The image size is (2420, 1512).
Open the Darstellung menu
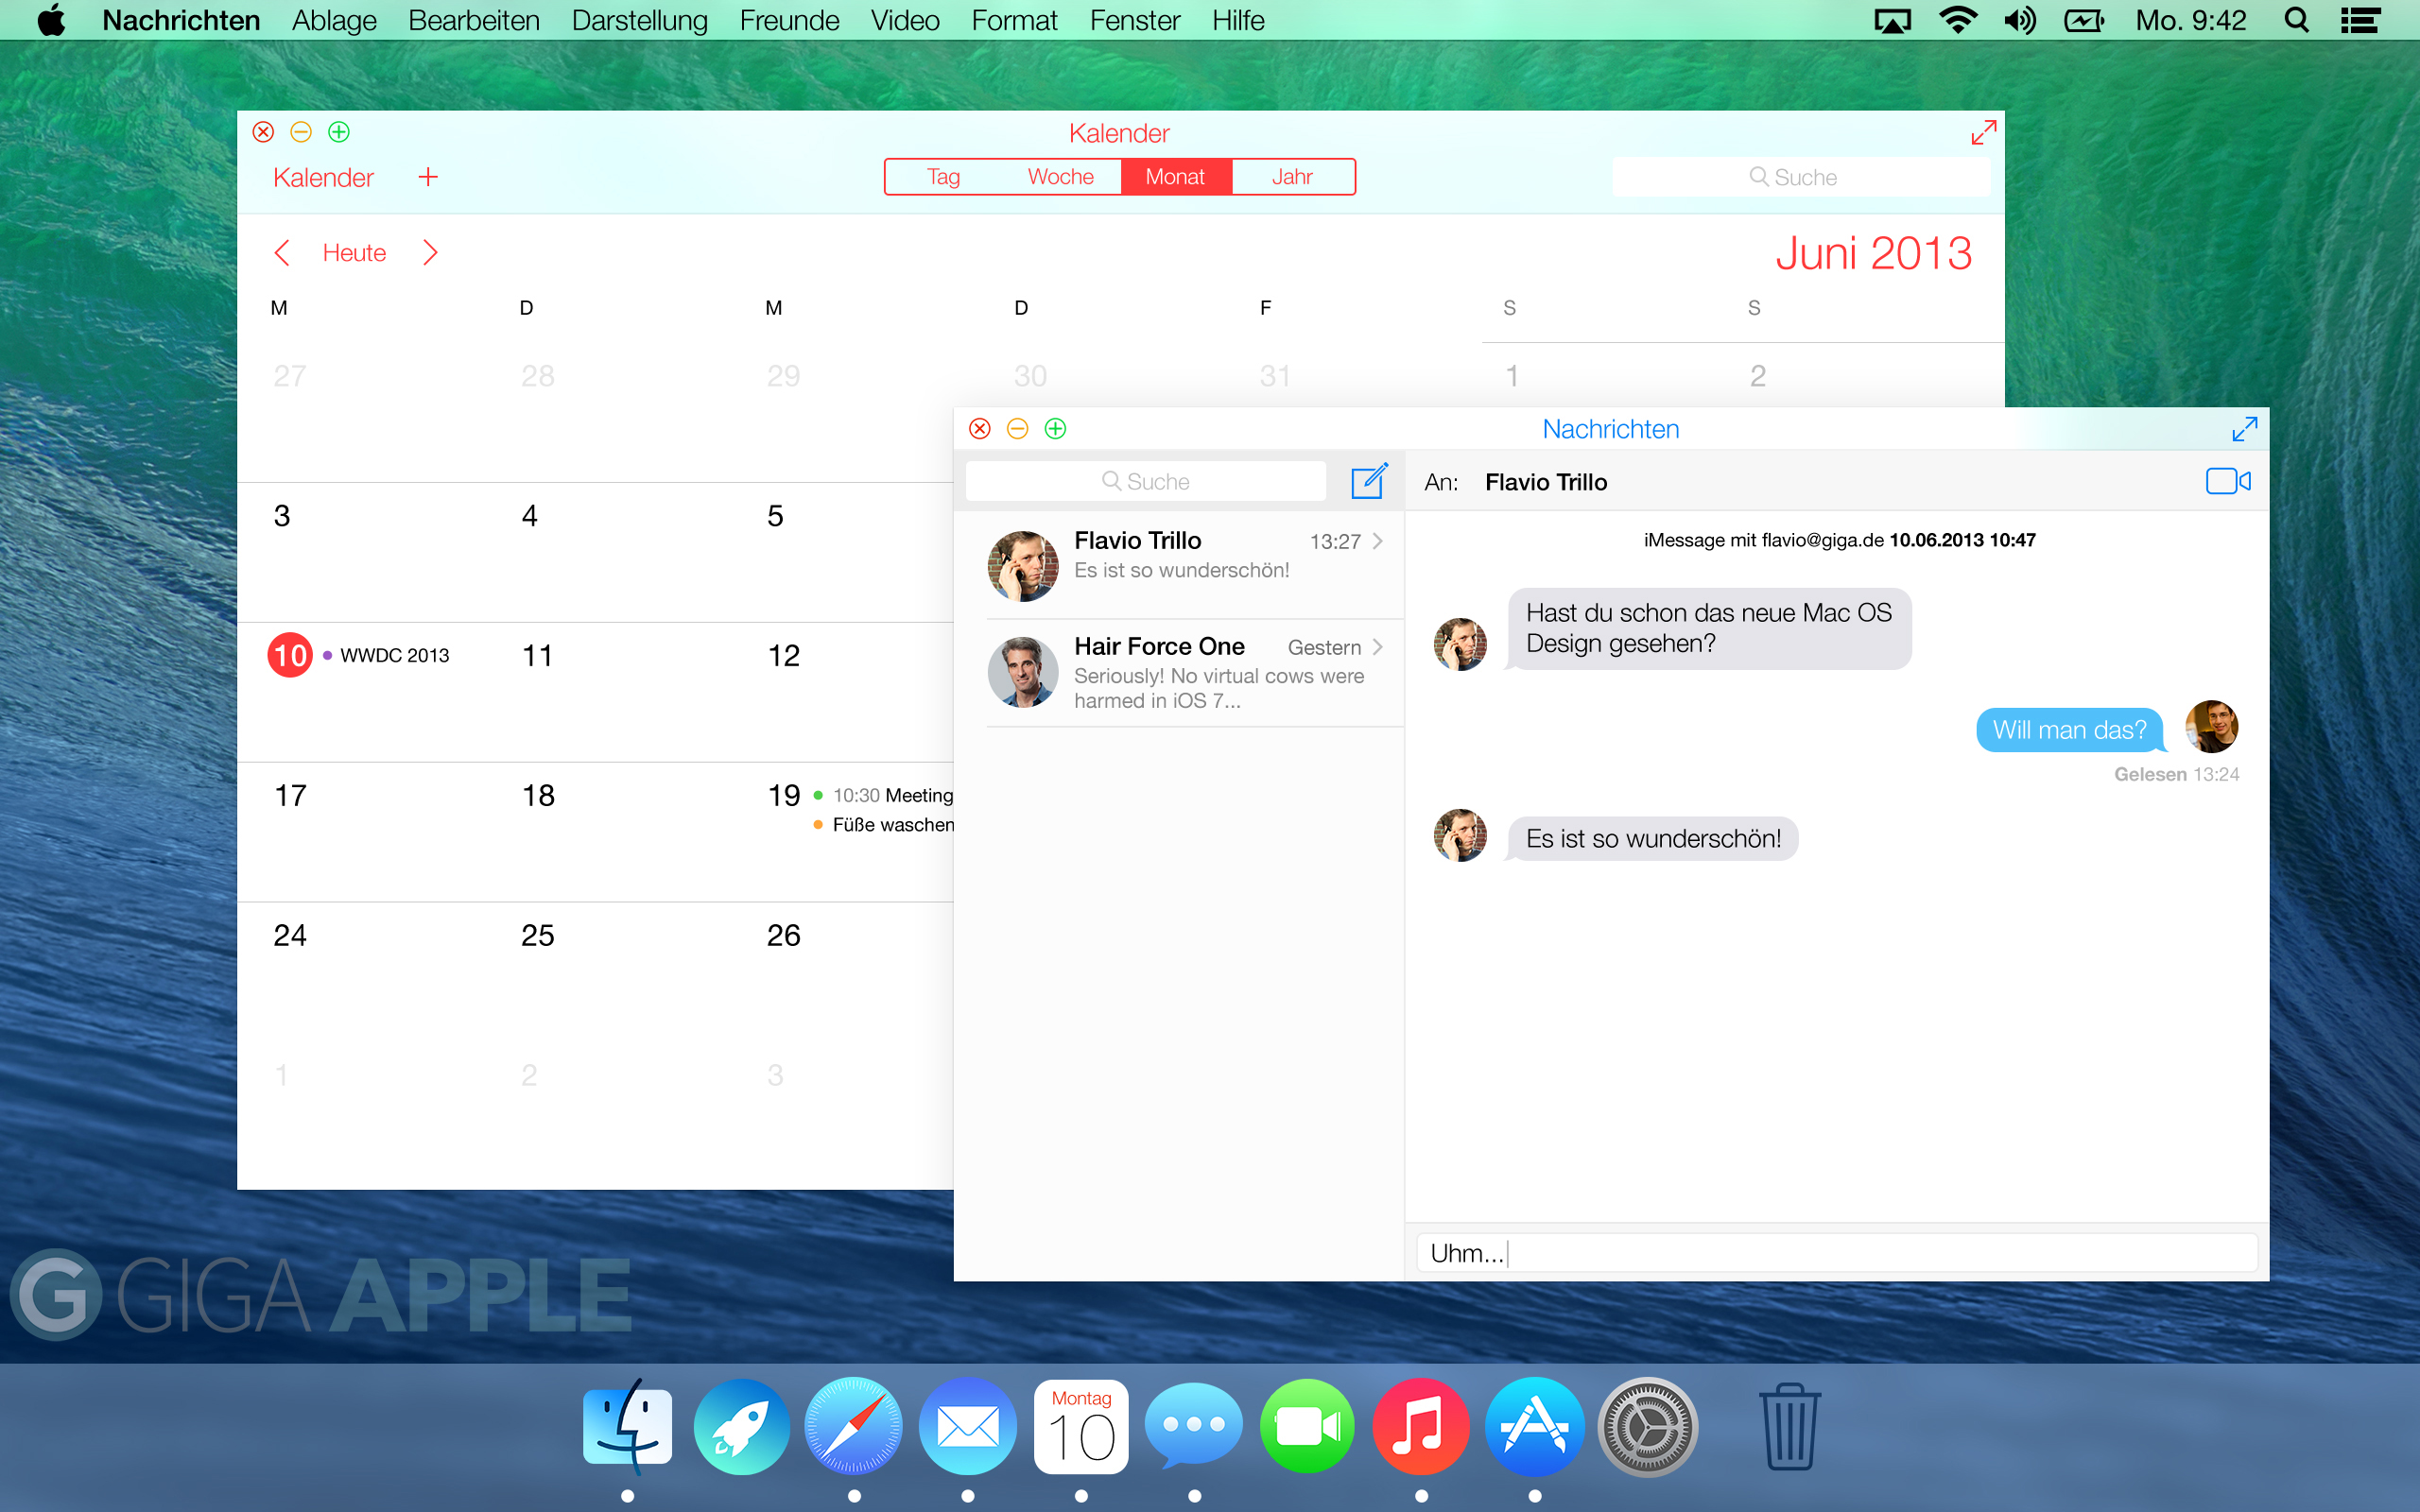pos(639,20)
